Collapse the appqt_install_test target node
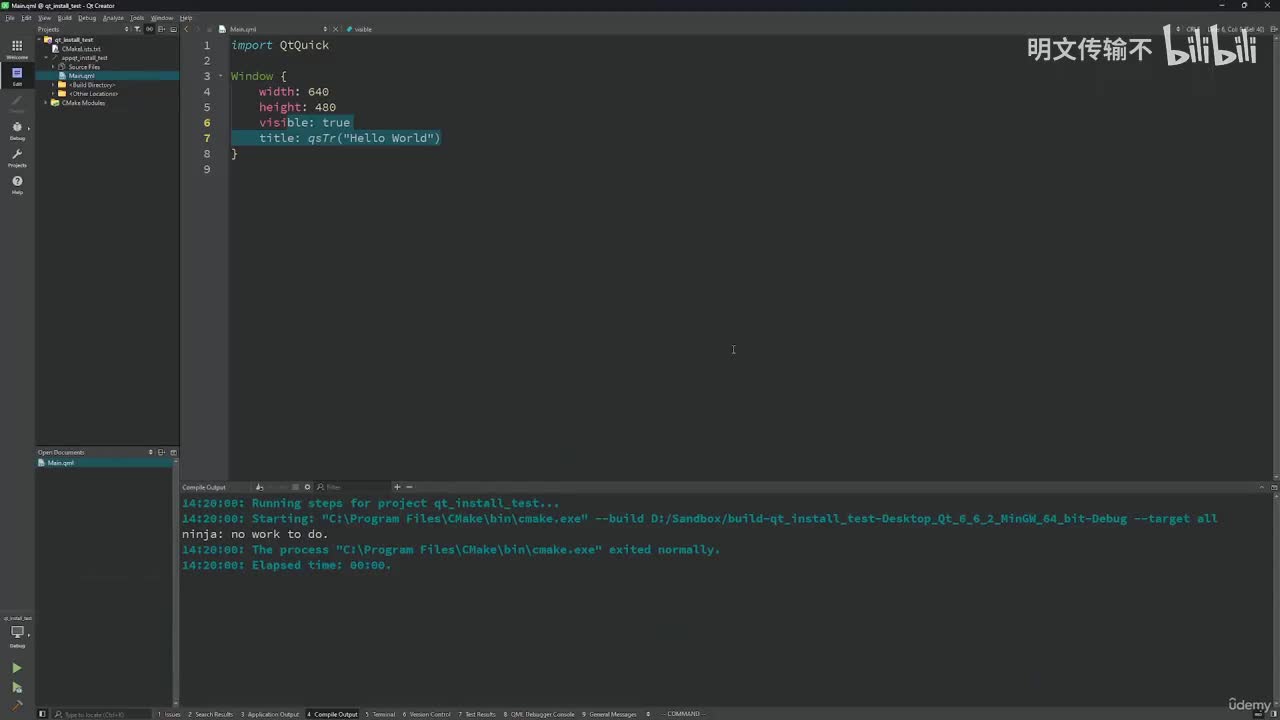The width and height of the screenshot is (1280, 720). click(46, 58)
